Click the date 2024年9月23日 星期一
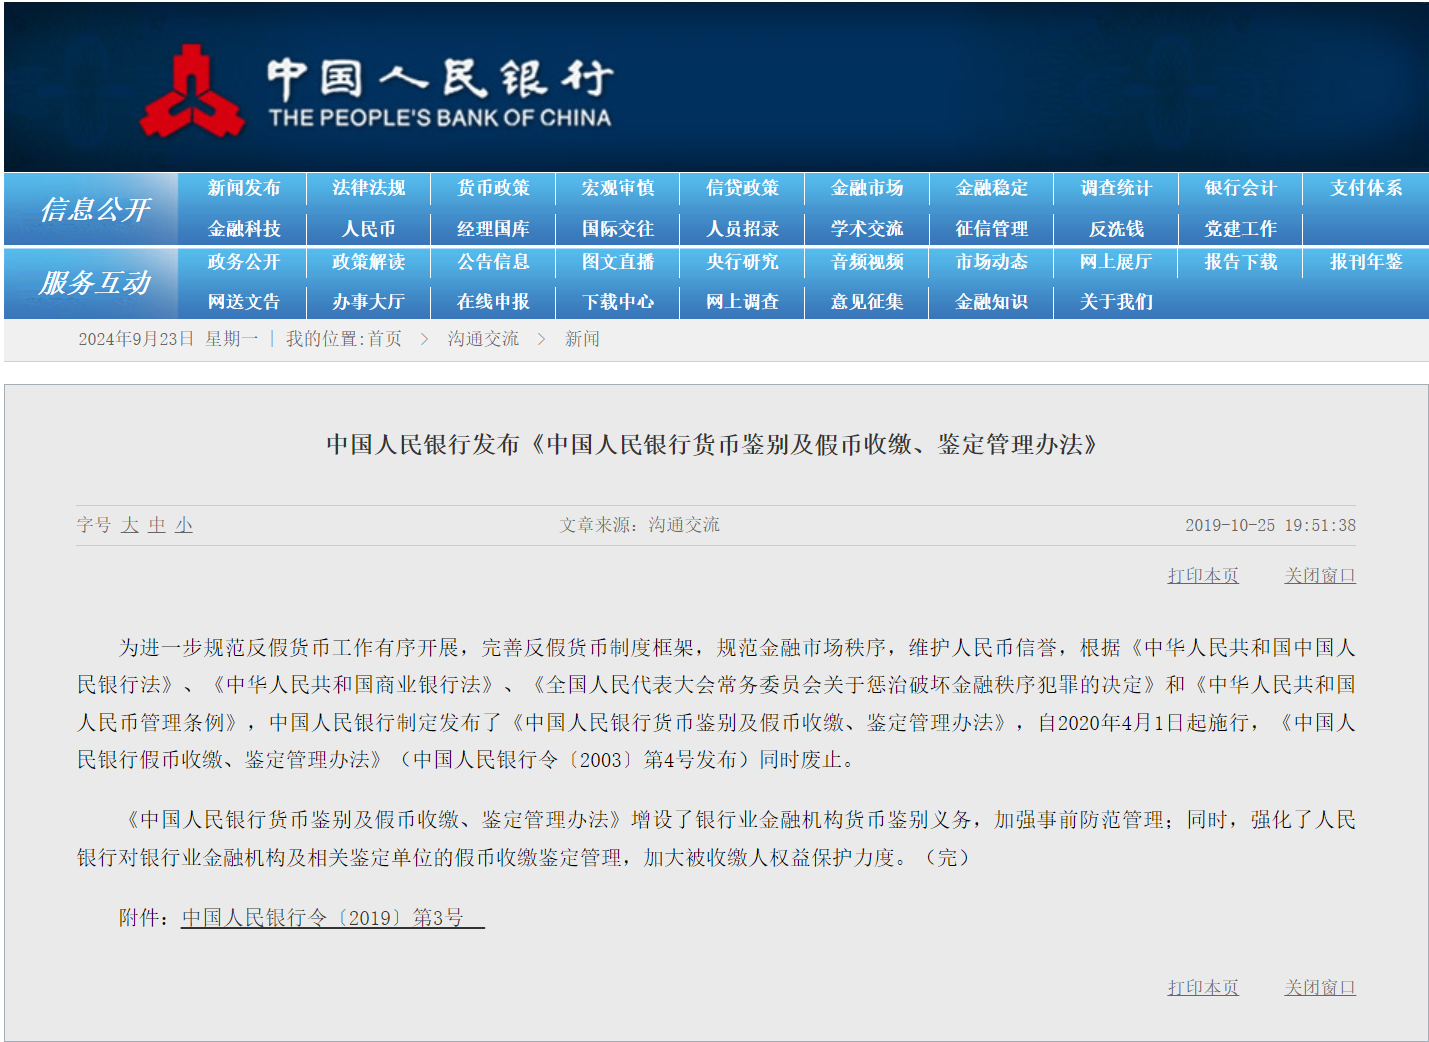 pos(168,339)
